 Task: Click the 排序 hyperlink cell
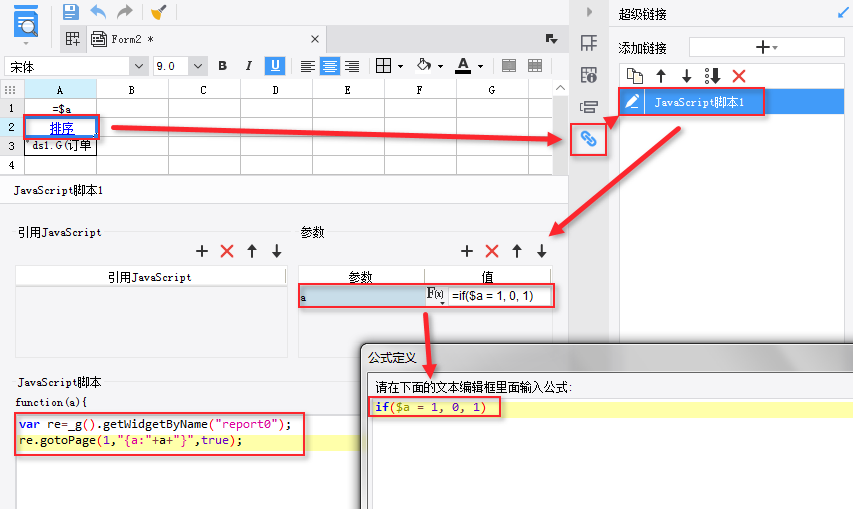[61, 128]
